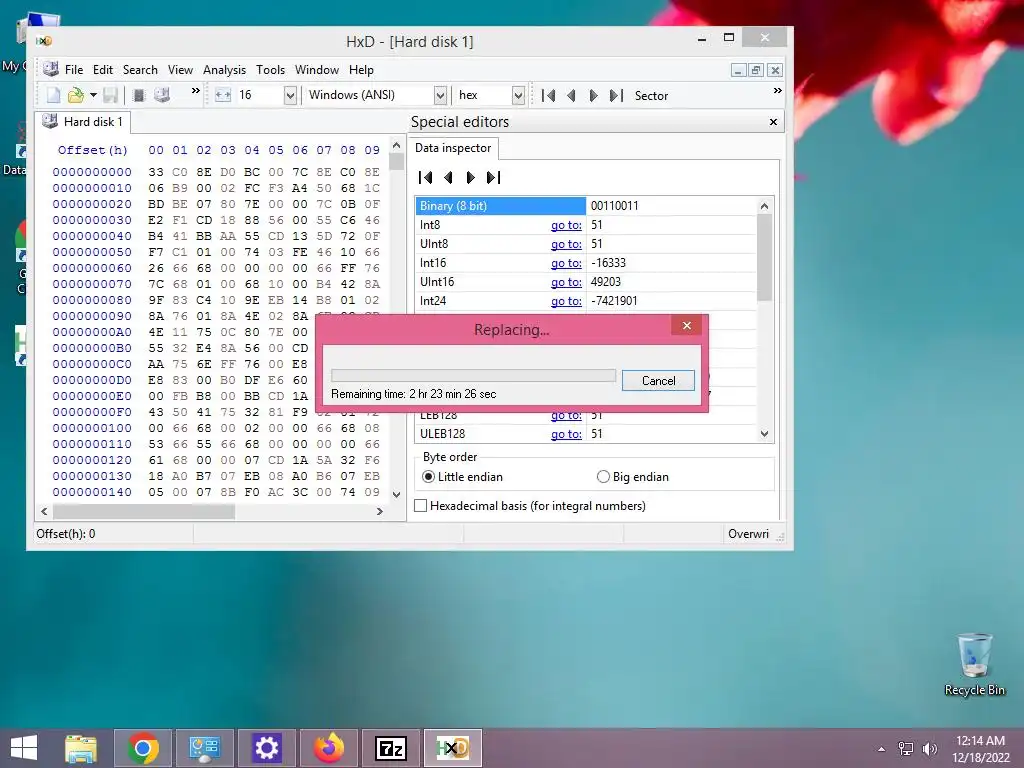Go to last sector in toolbar
Screen dimensions: 1024x768
pos(616,95)
